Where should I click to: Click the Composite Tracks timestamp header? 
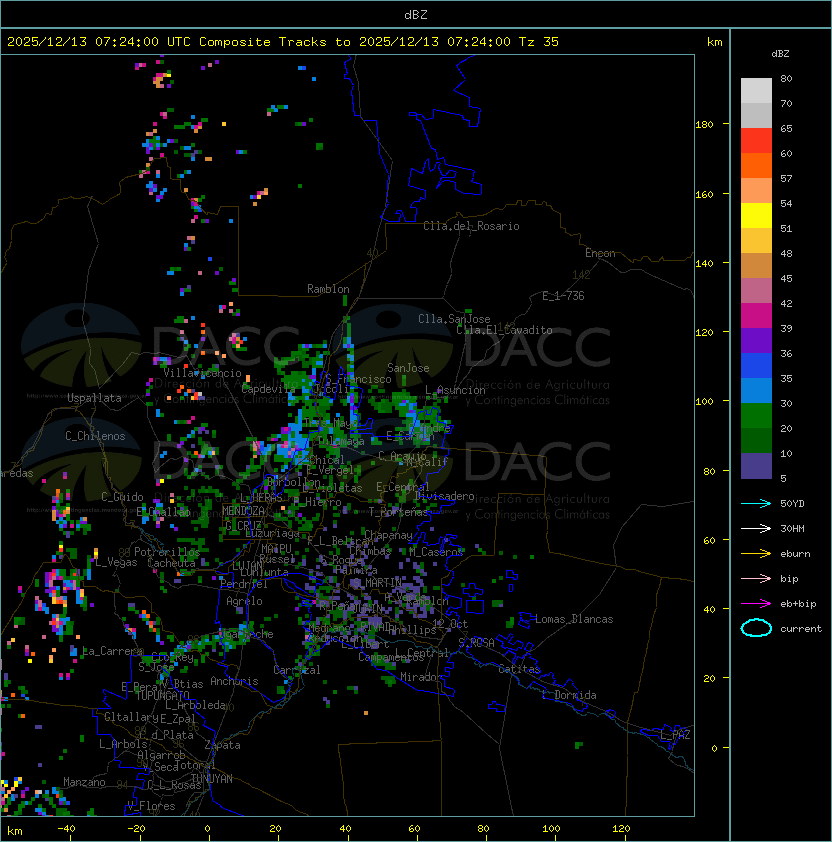(283, 42)
